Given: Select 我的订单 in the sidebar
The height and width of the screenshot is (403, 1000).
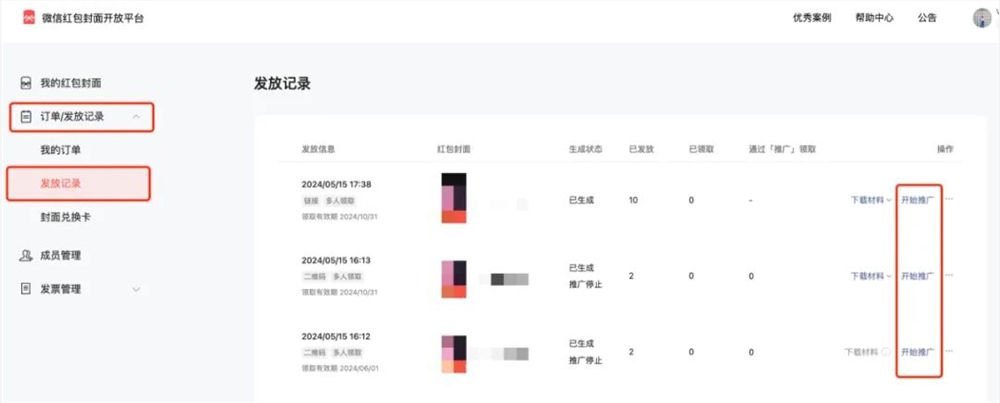Looking at the screenshot, I should click(x=60, y=150).
